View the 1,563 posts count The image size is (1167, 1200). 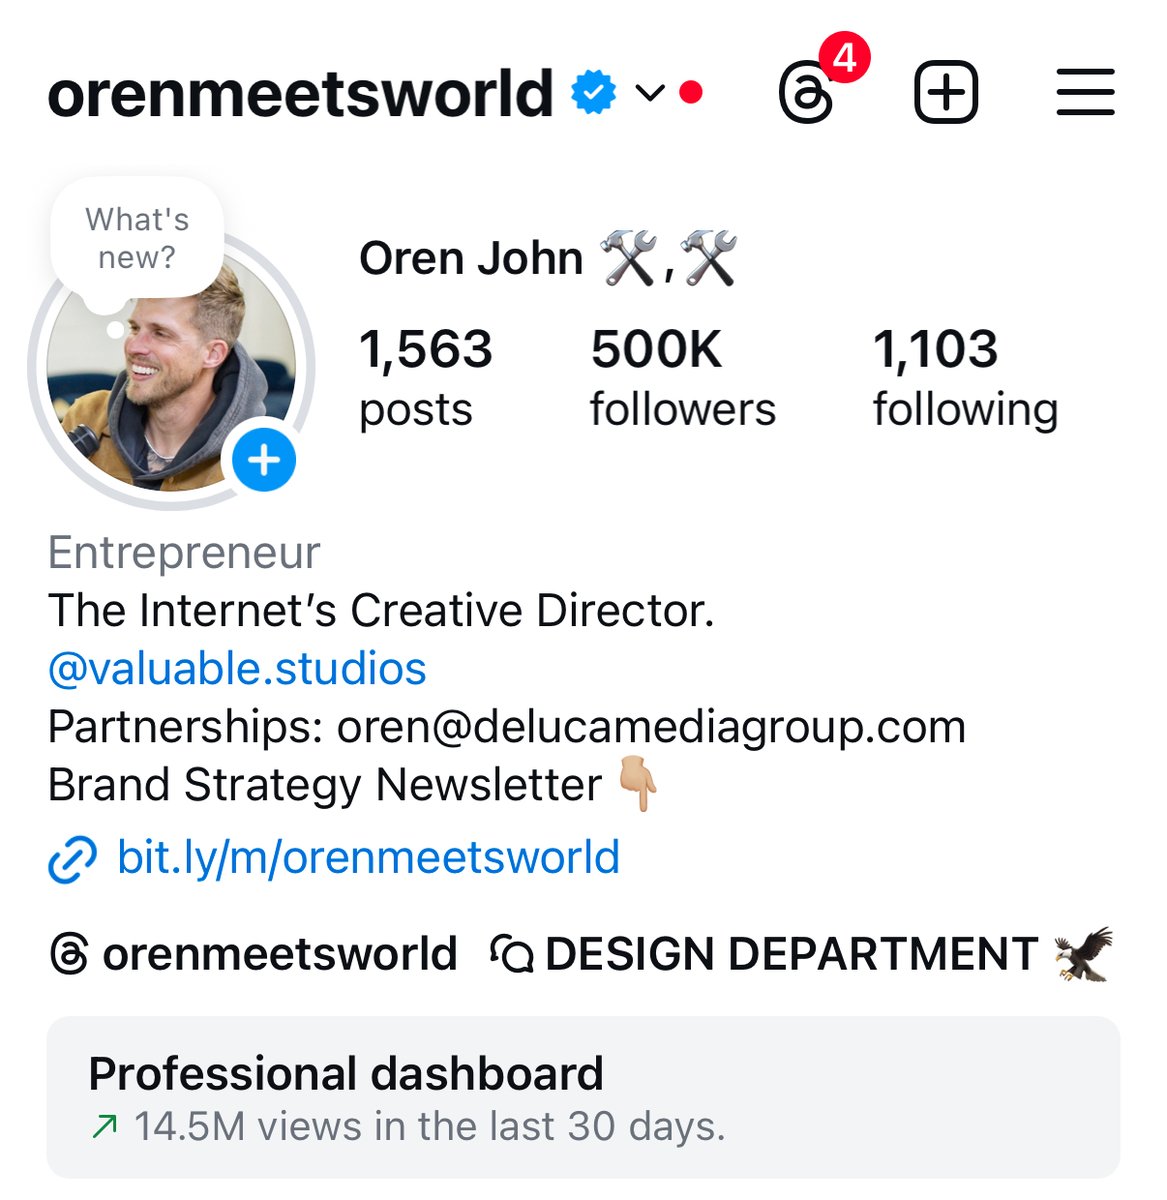point(425,378)
